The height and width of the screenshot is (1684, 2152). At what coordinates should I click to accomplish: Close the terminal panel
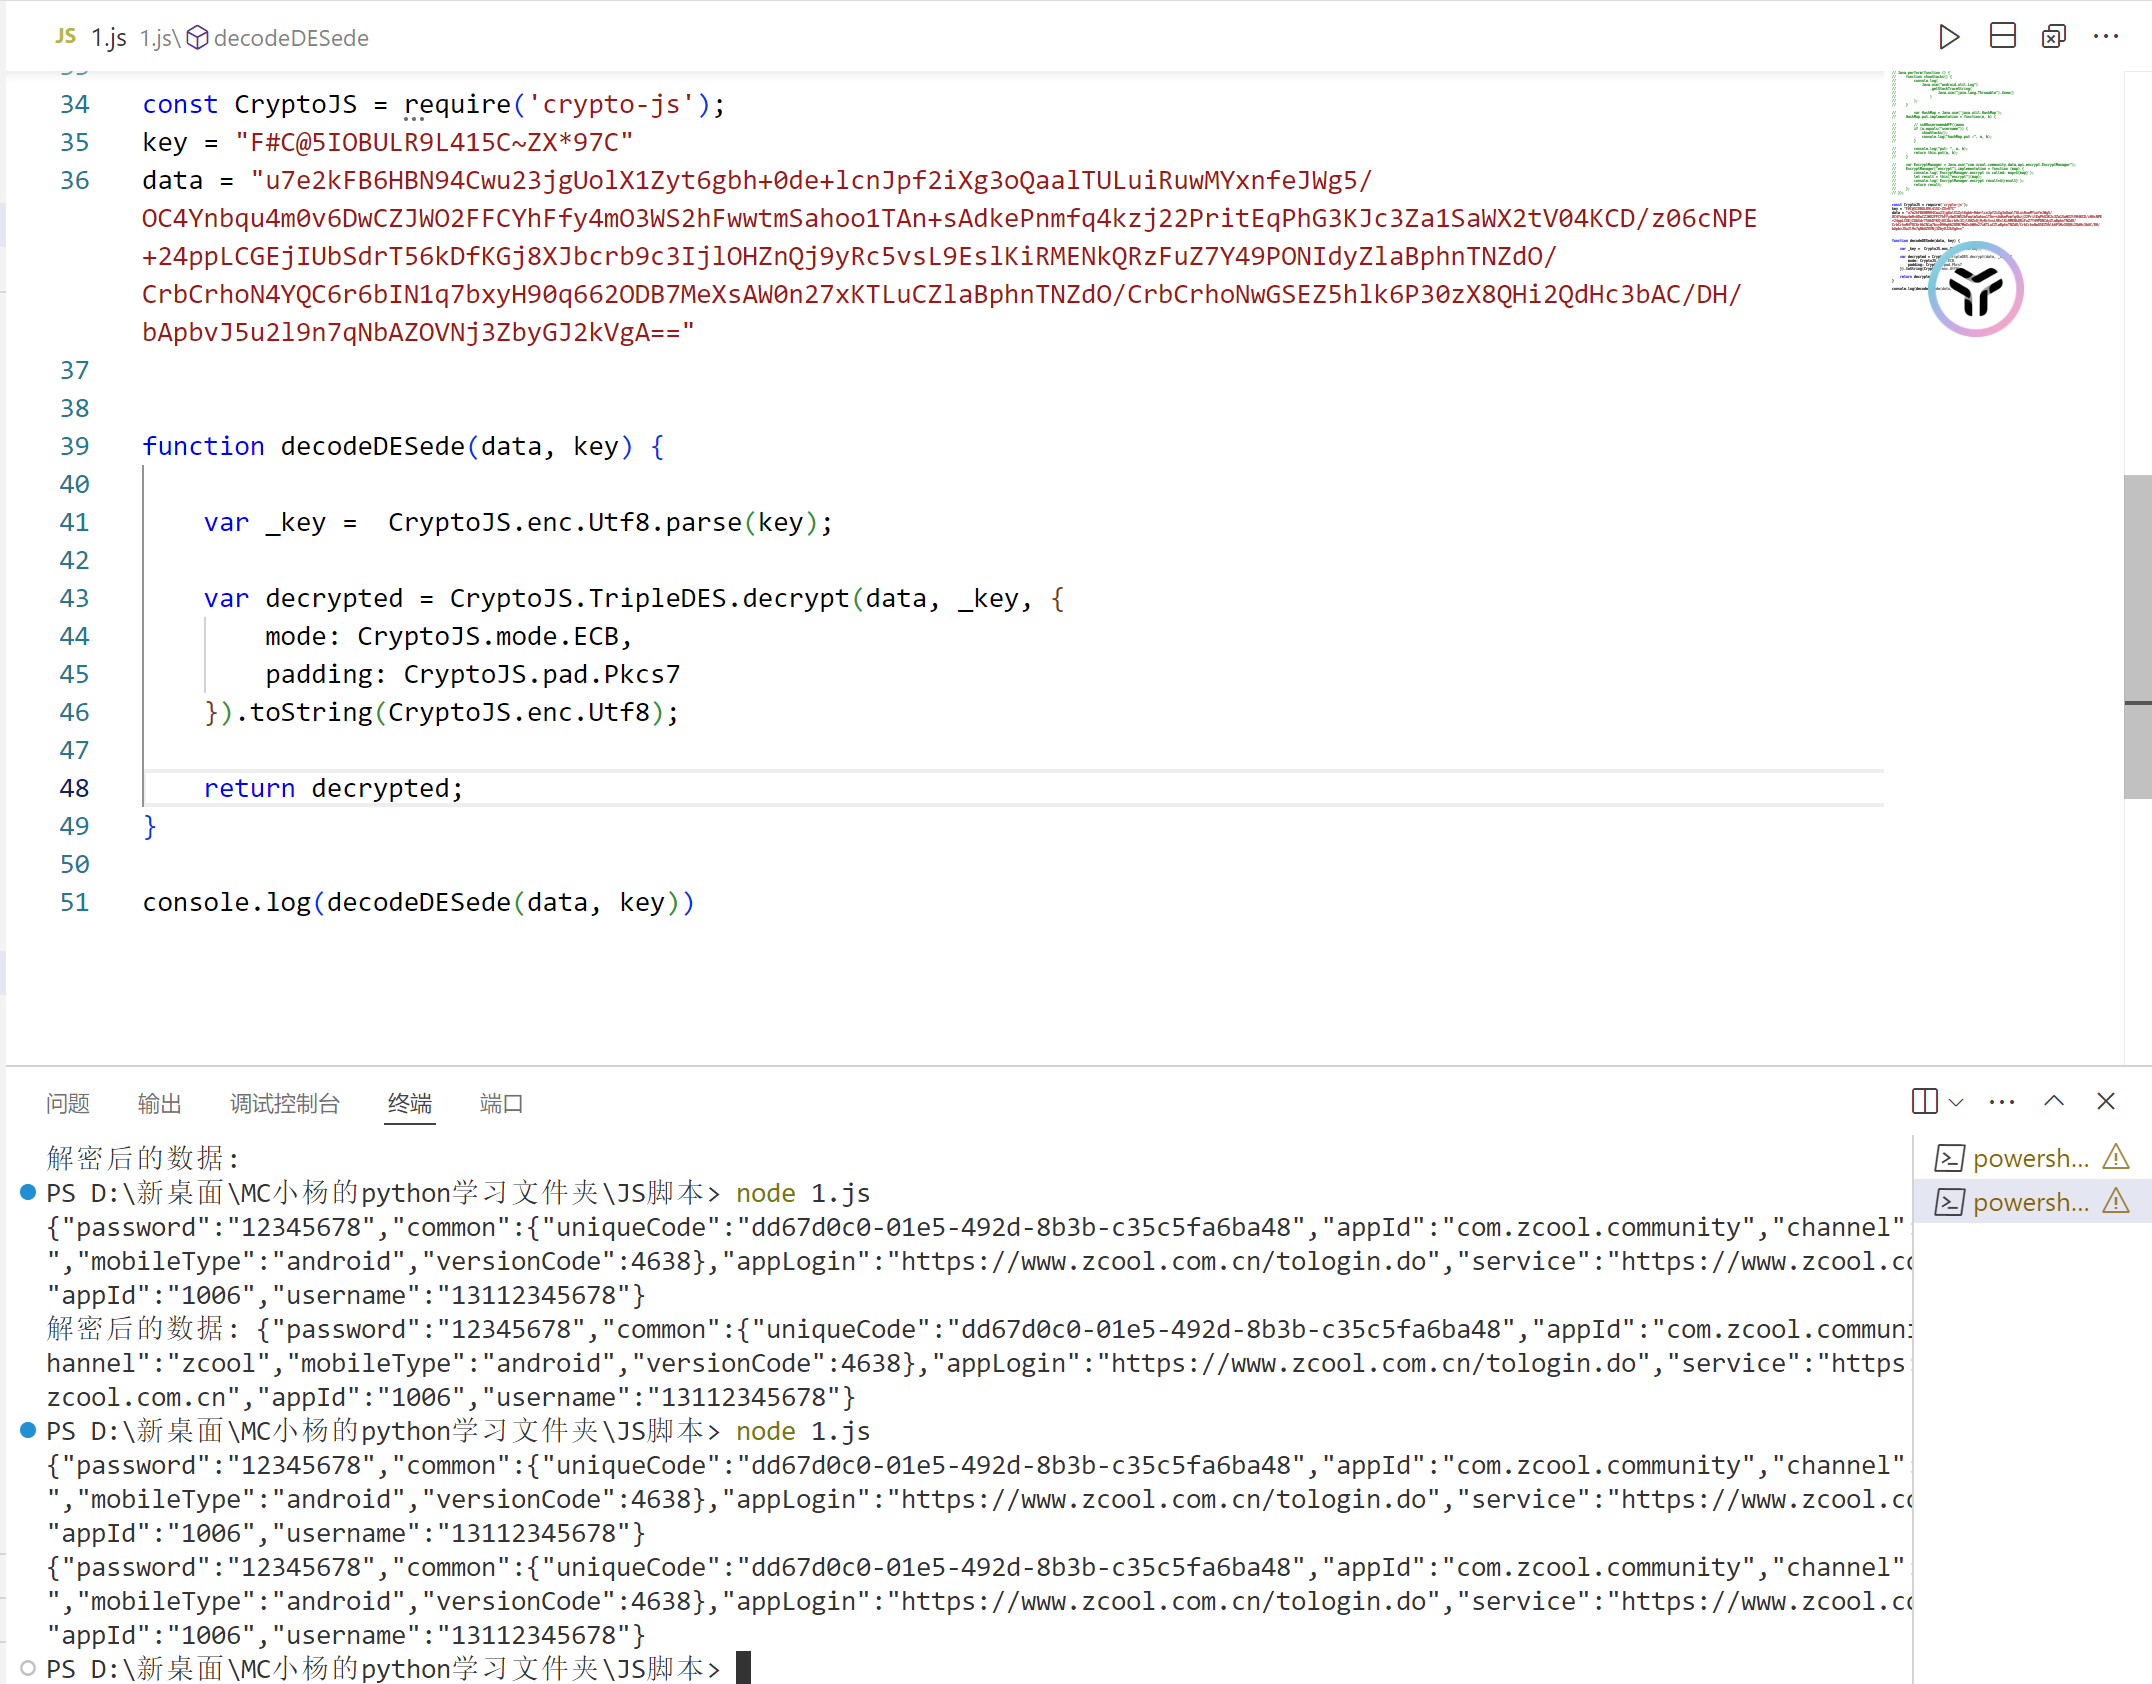pos(2106,1101)
